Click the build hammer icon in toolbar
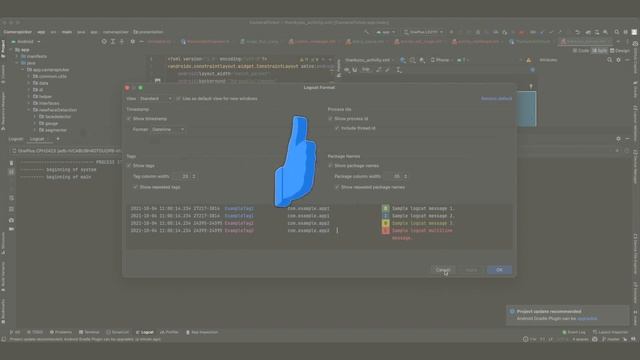The width and height of the screenshot is (640, 360). click(x=367, y=32)
